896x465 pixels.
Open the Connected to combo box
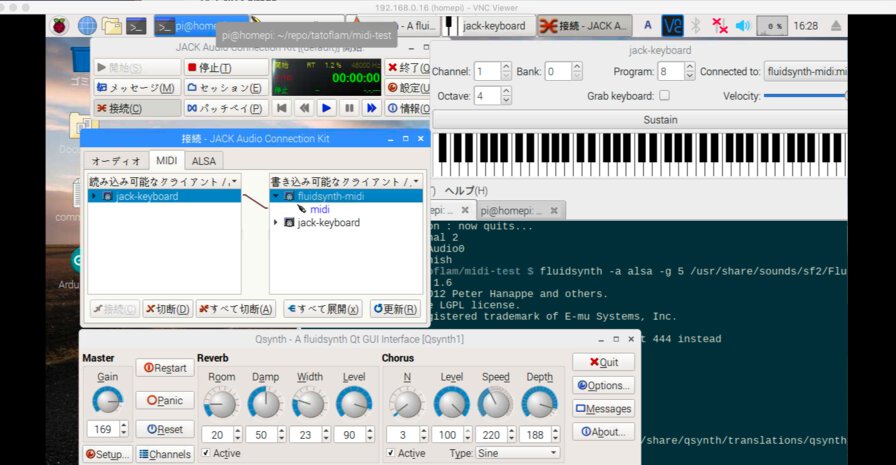point(806,71)
